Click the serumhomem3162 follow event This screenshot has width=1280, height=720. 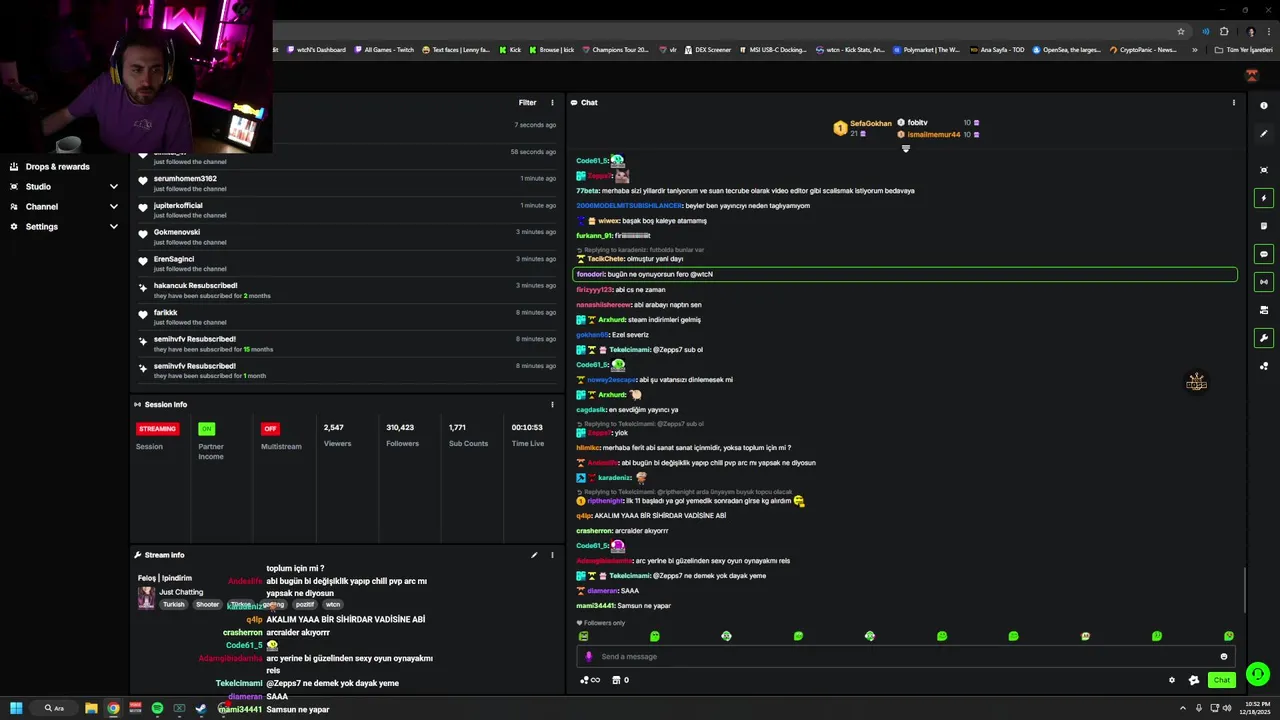[348, 183]
